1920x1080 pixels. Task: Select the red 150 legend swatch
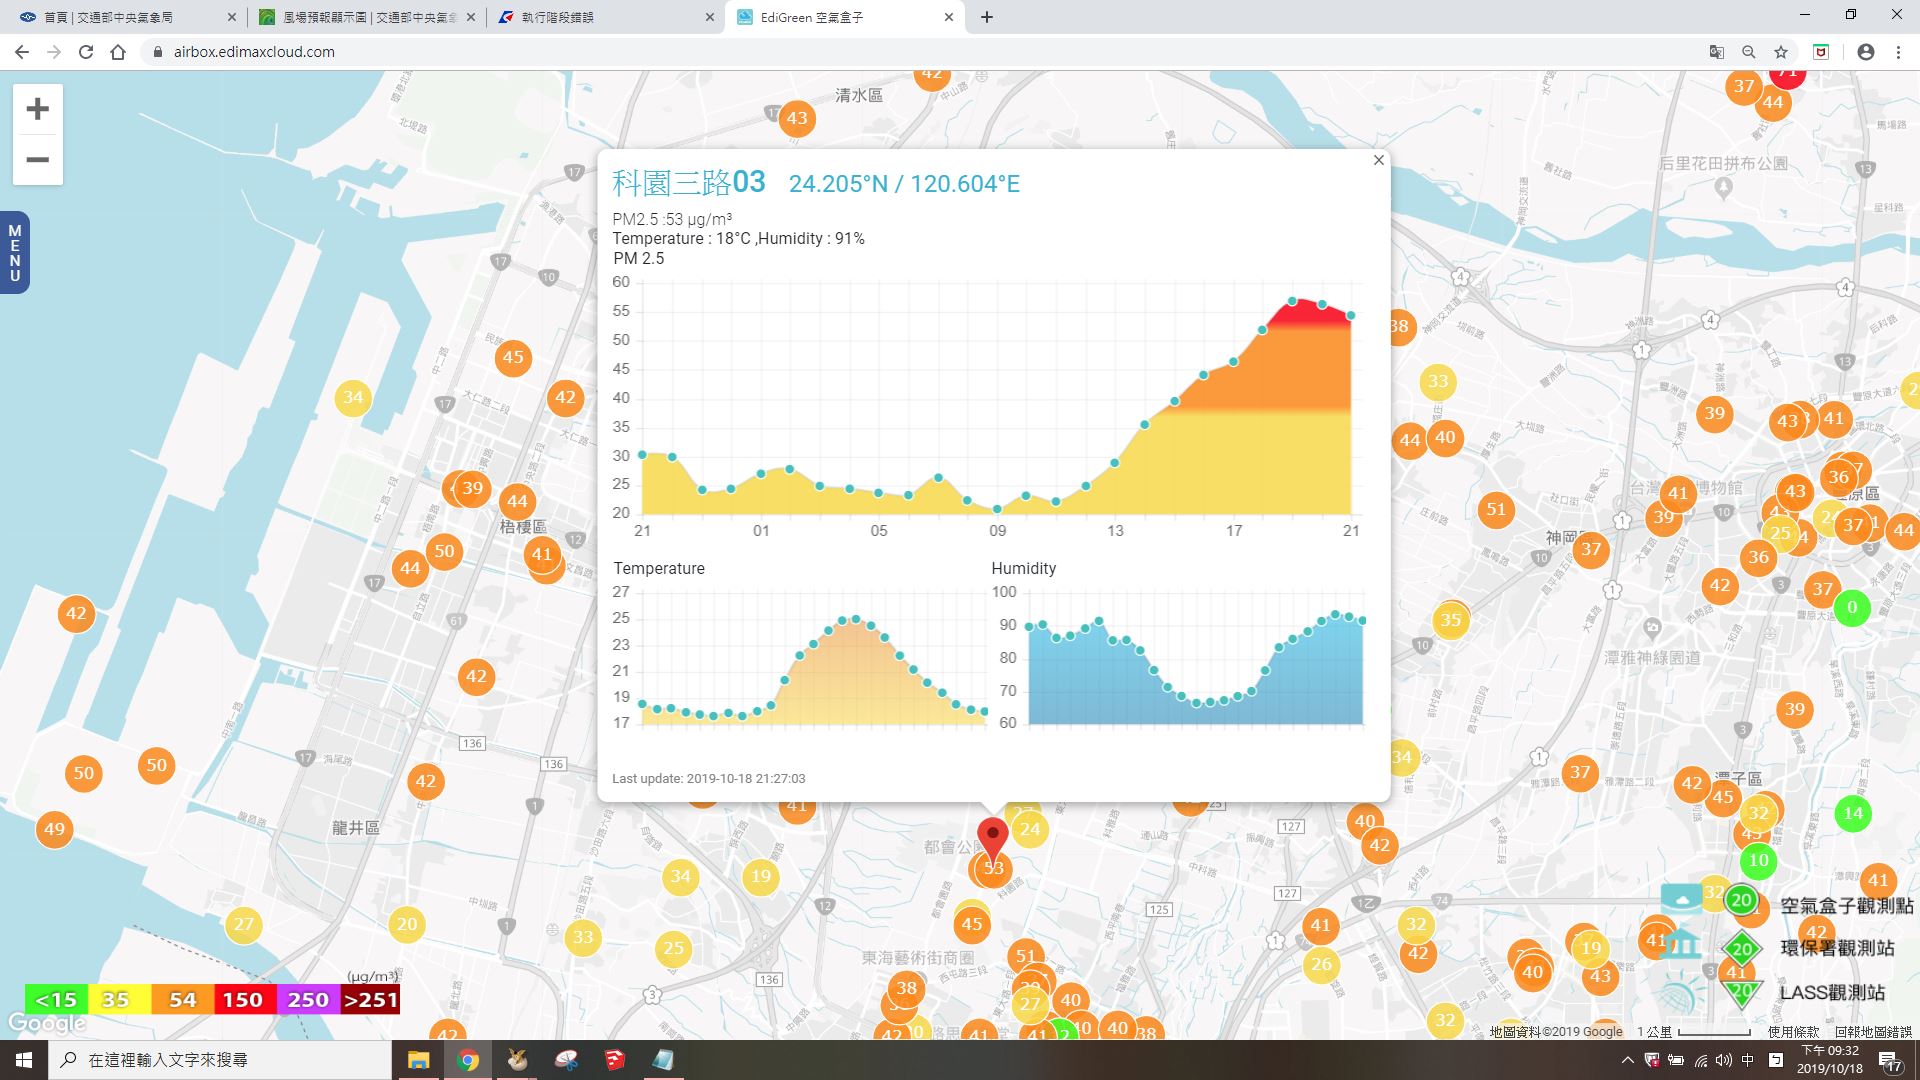pyautogui.click(x=244, y=999)
